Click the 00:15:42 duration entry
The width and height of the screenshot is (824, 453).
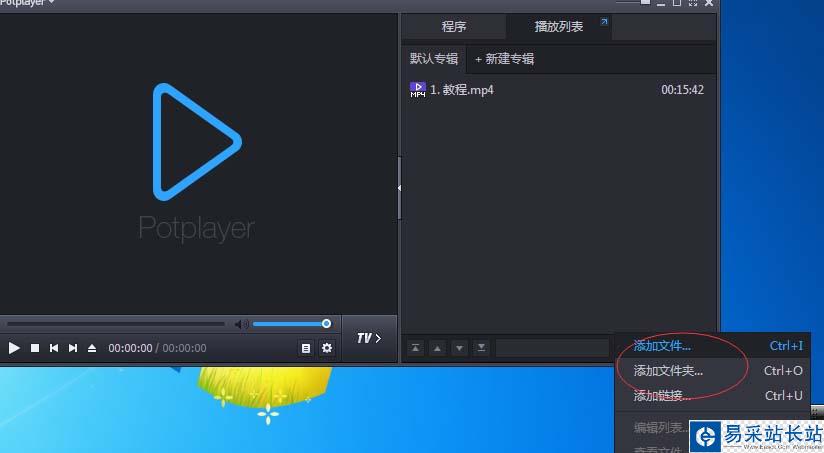[x=682, y=90]
